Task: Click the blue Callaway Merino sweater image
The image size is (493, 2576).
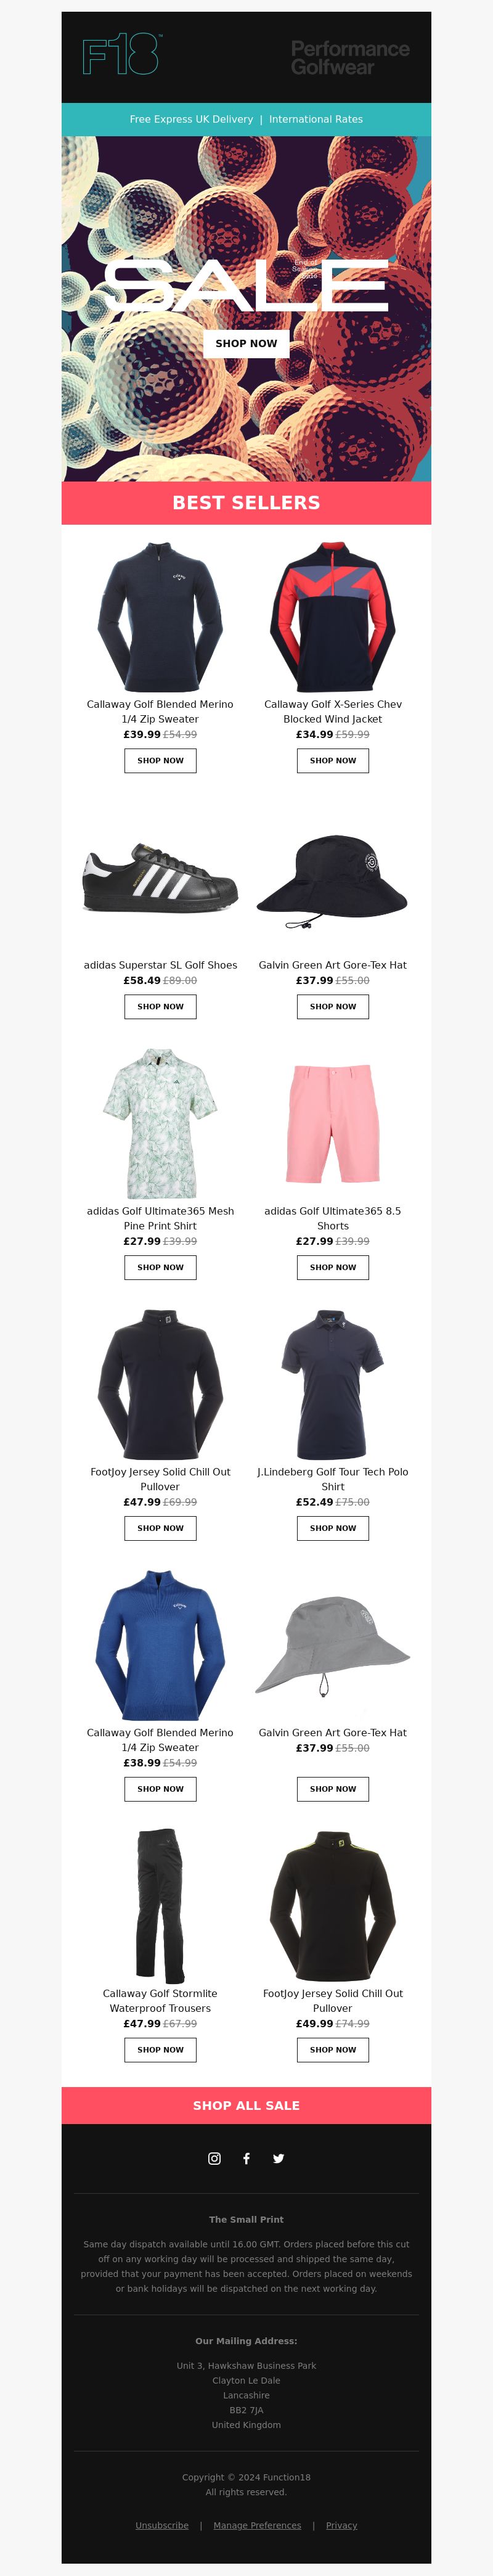Action: coord(160,1645)
